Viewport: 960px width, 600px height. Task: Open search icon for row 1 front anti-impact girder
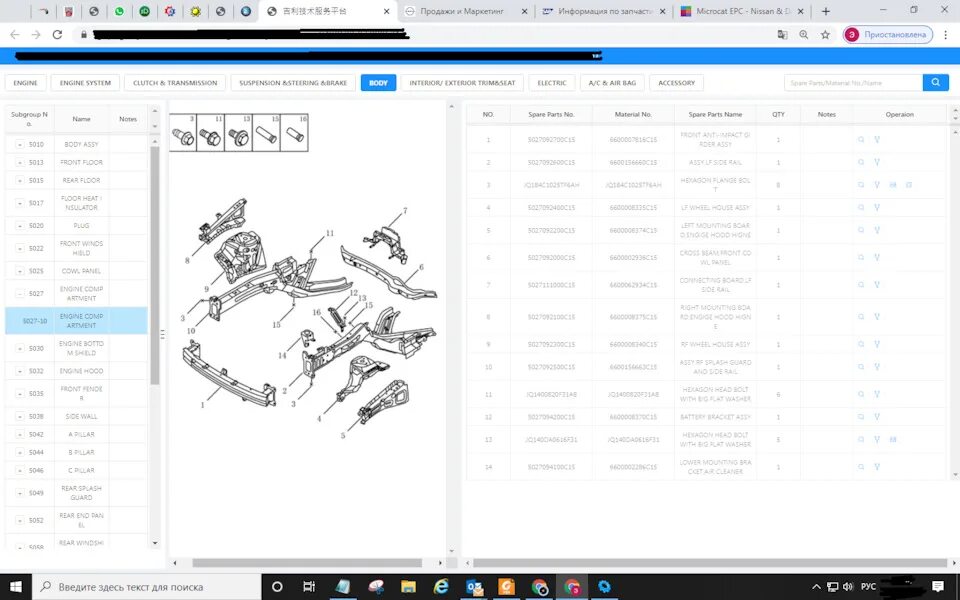(861, 140)
